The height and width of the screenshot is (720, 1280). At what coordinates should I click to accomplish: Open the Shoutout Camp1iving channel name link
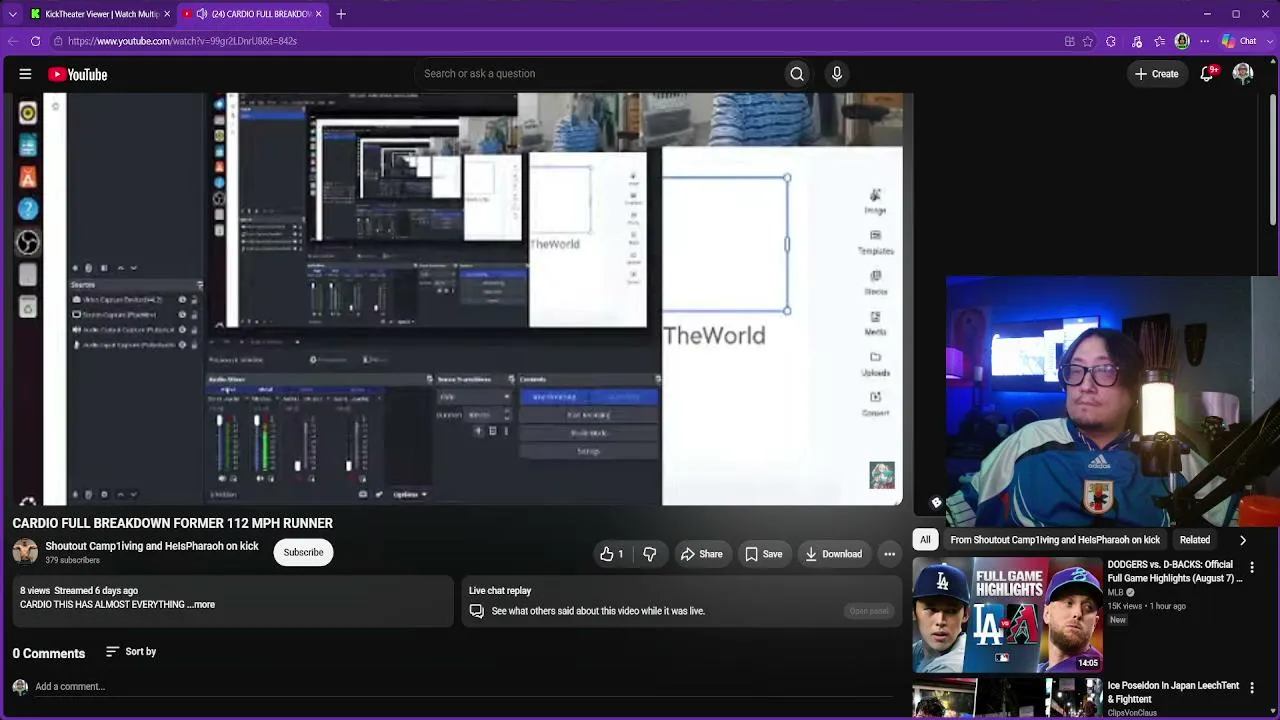pos(152,546)
